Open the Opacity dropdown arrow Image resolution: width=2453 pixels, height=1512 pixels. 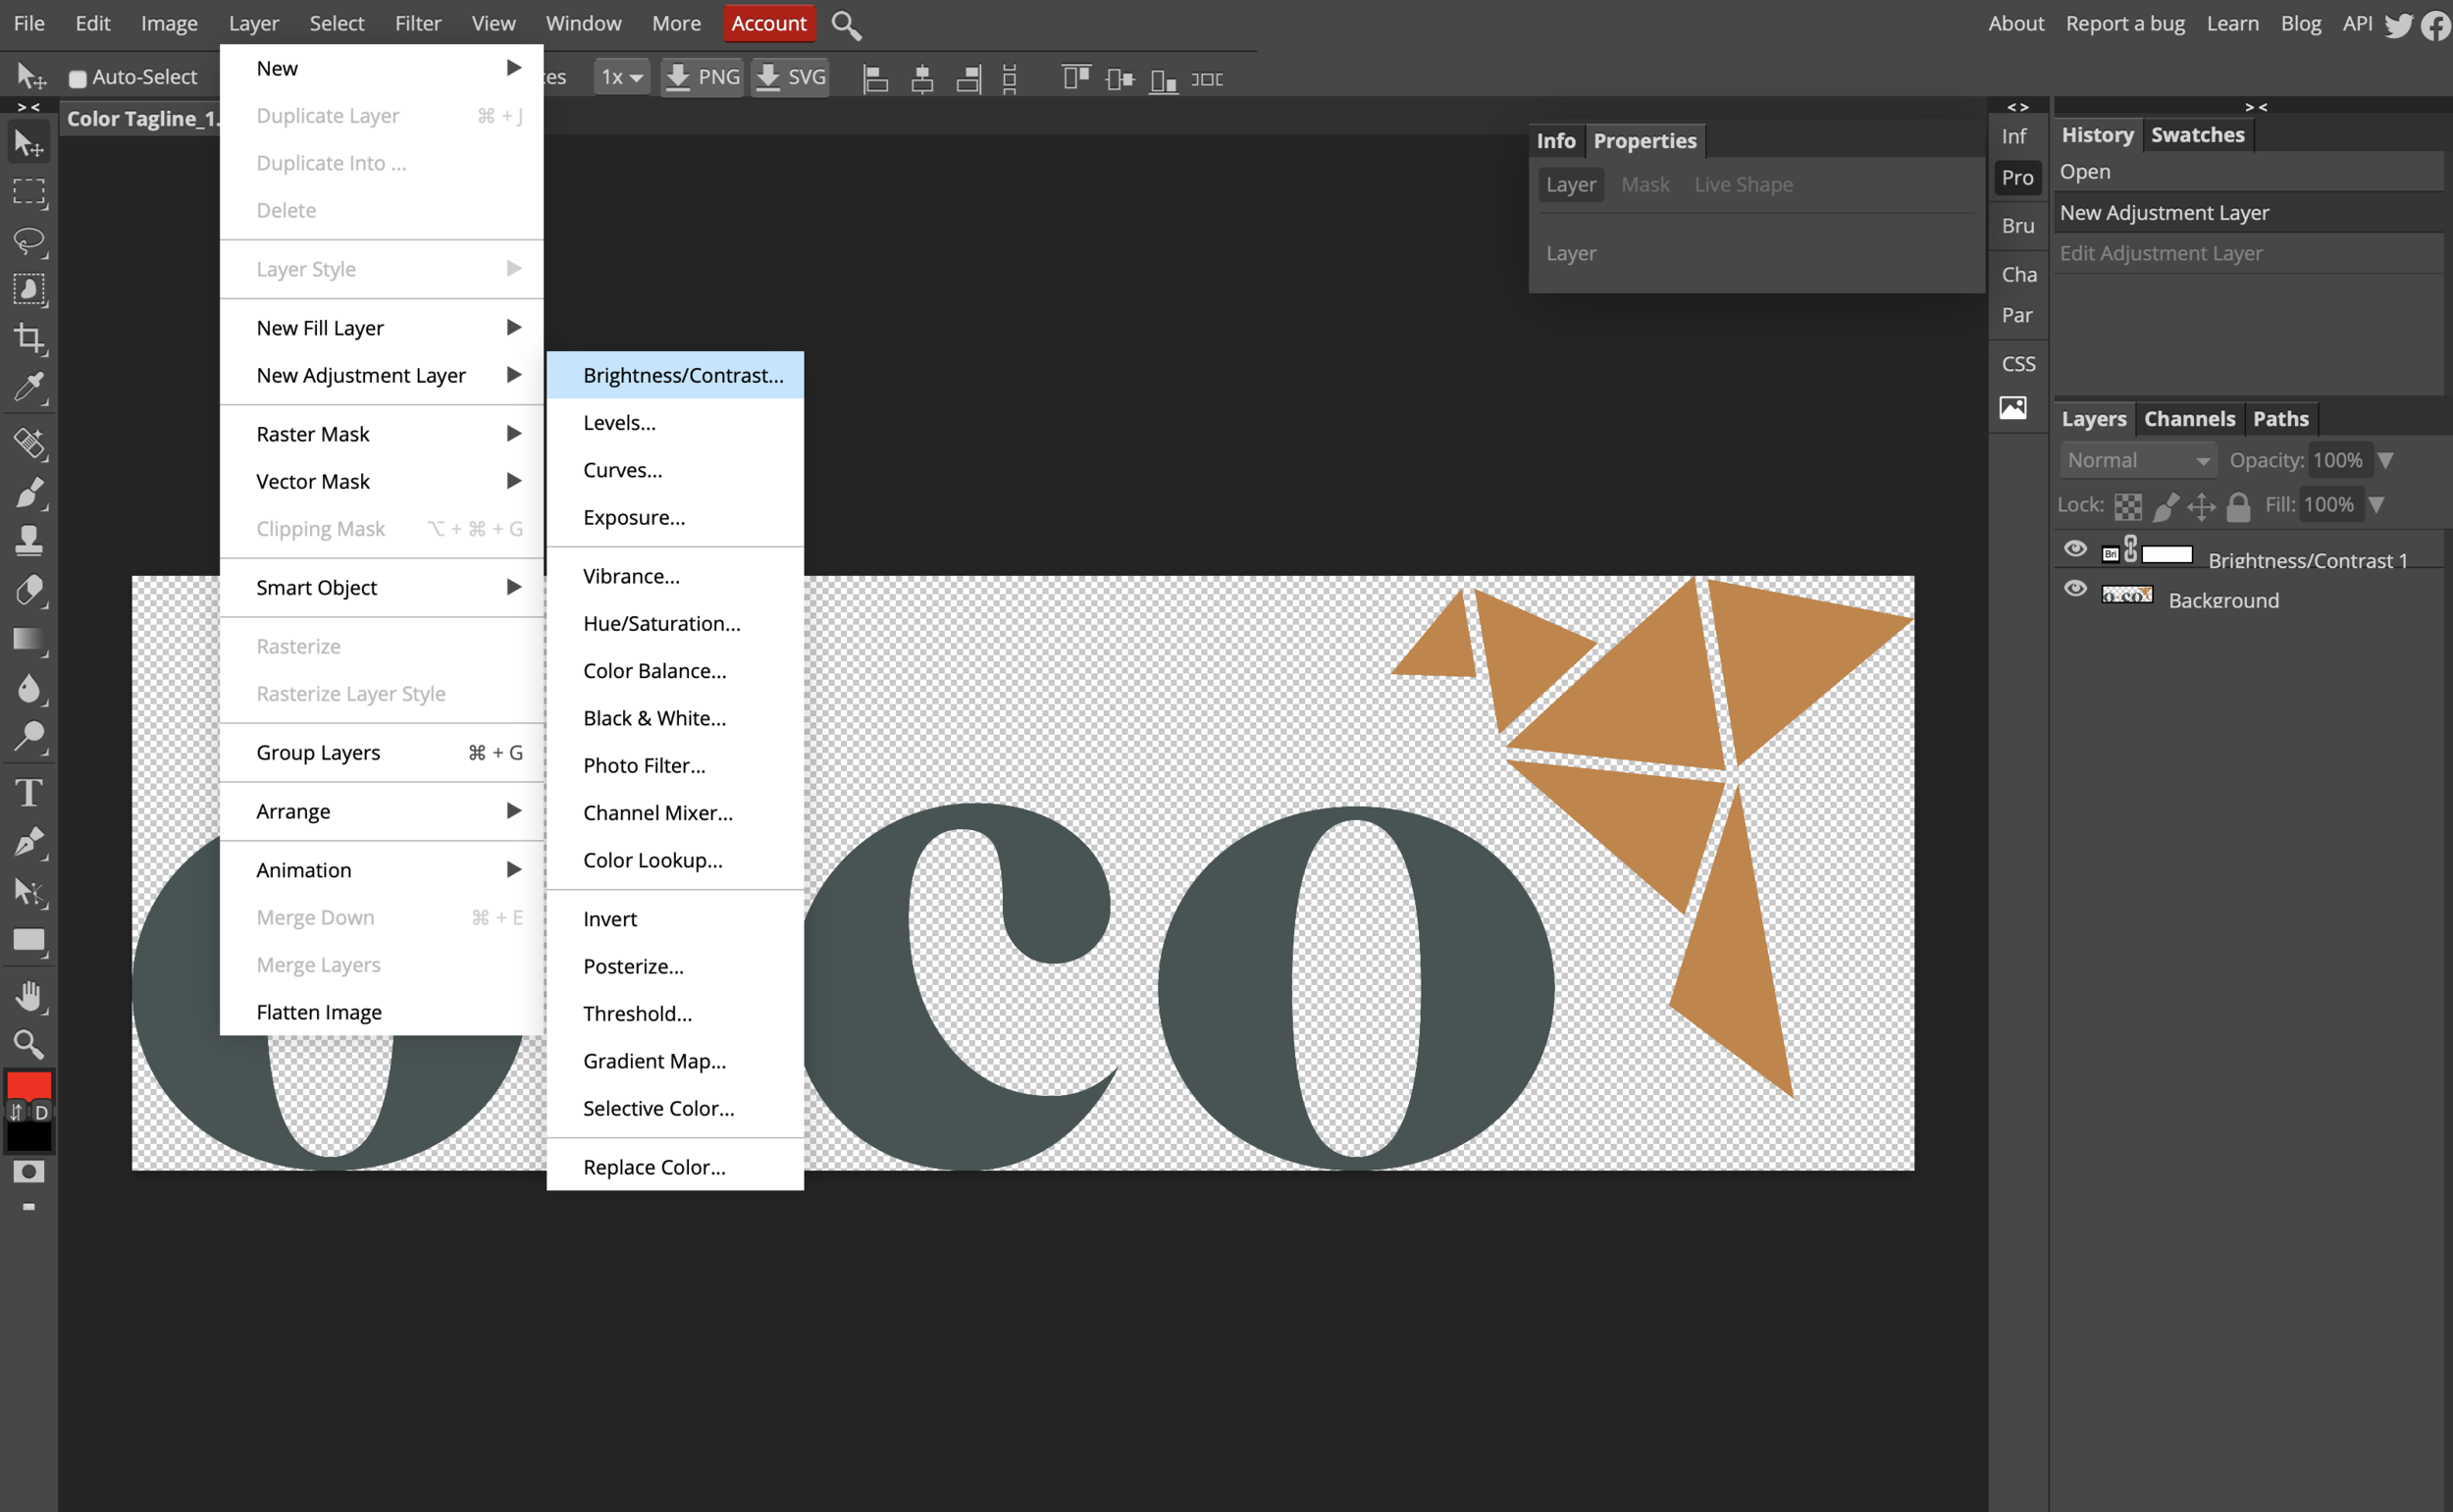[2388, 460]
